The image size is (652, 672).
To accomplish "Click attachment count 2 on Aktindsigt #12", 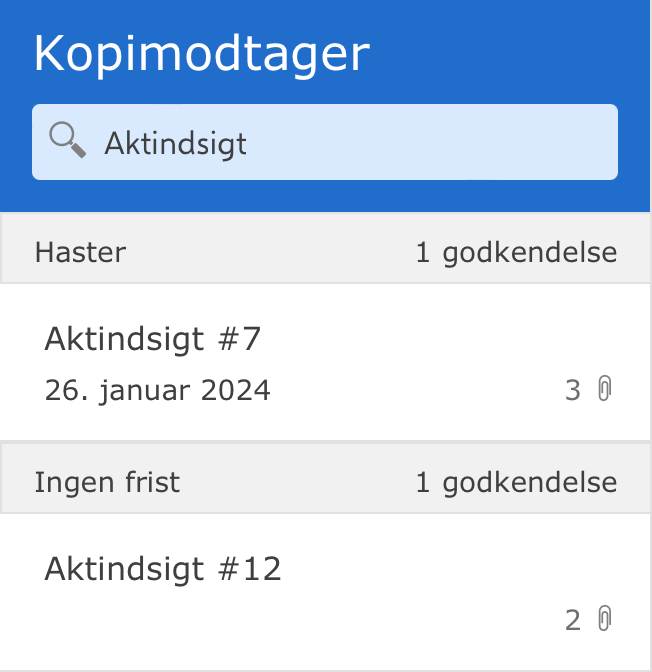I will [x=573, y=620].
